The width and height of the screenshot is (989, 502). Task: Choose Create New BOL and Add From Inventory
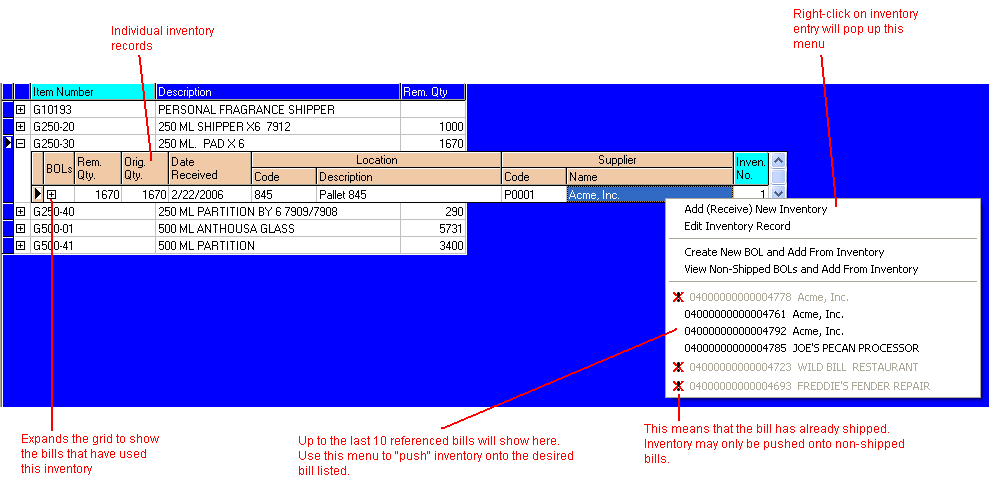tap(784, 252)
